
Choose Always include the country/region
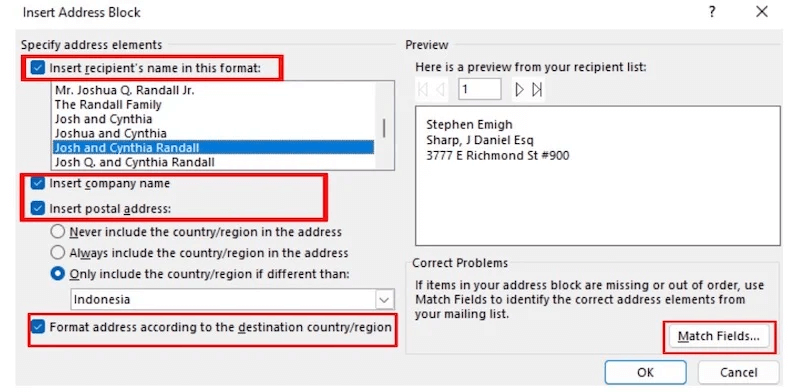click(x=58, y=253)
